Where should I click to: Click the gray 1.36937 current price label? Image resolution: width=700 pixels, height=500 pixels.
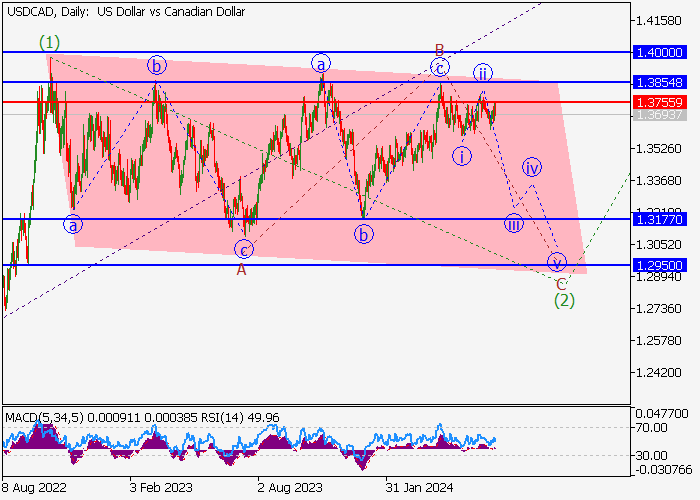[660, 115]
